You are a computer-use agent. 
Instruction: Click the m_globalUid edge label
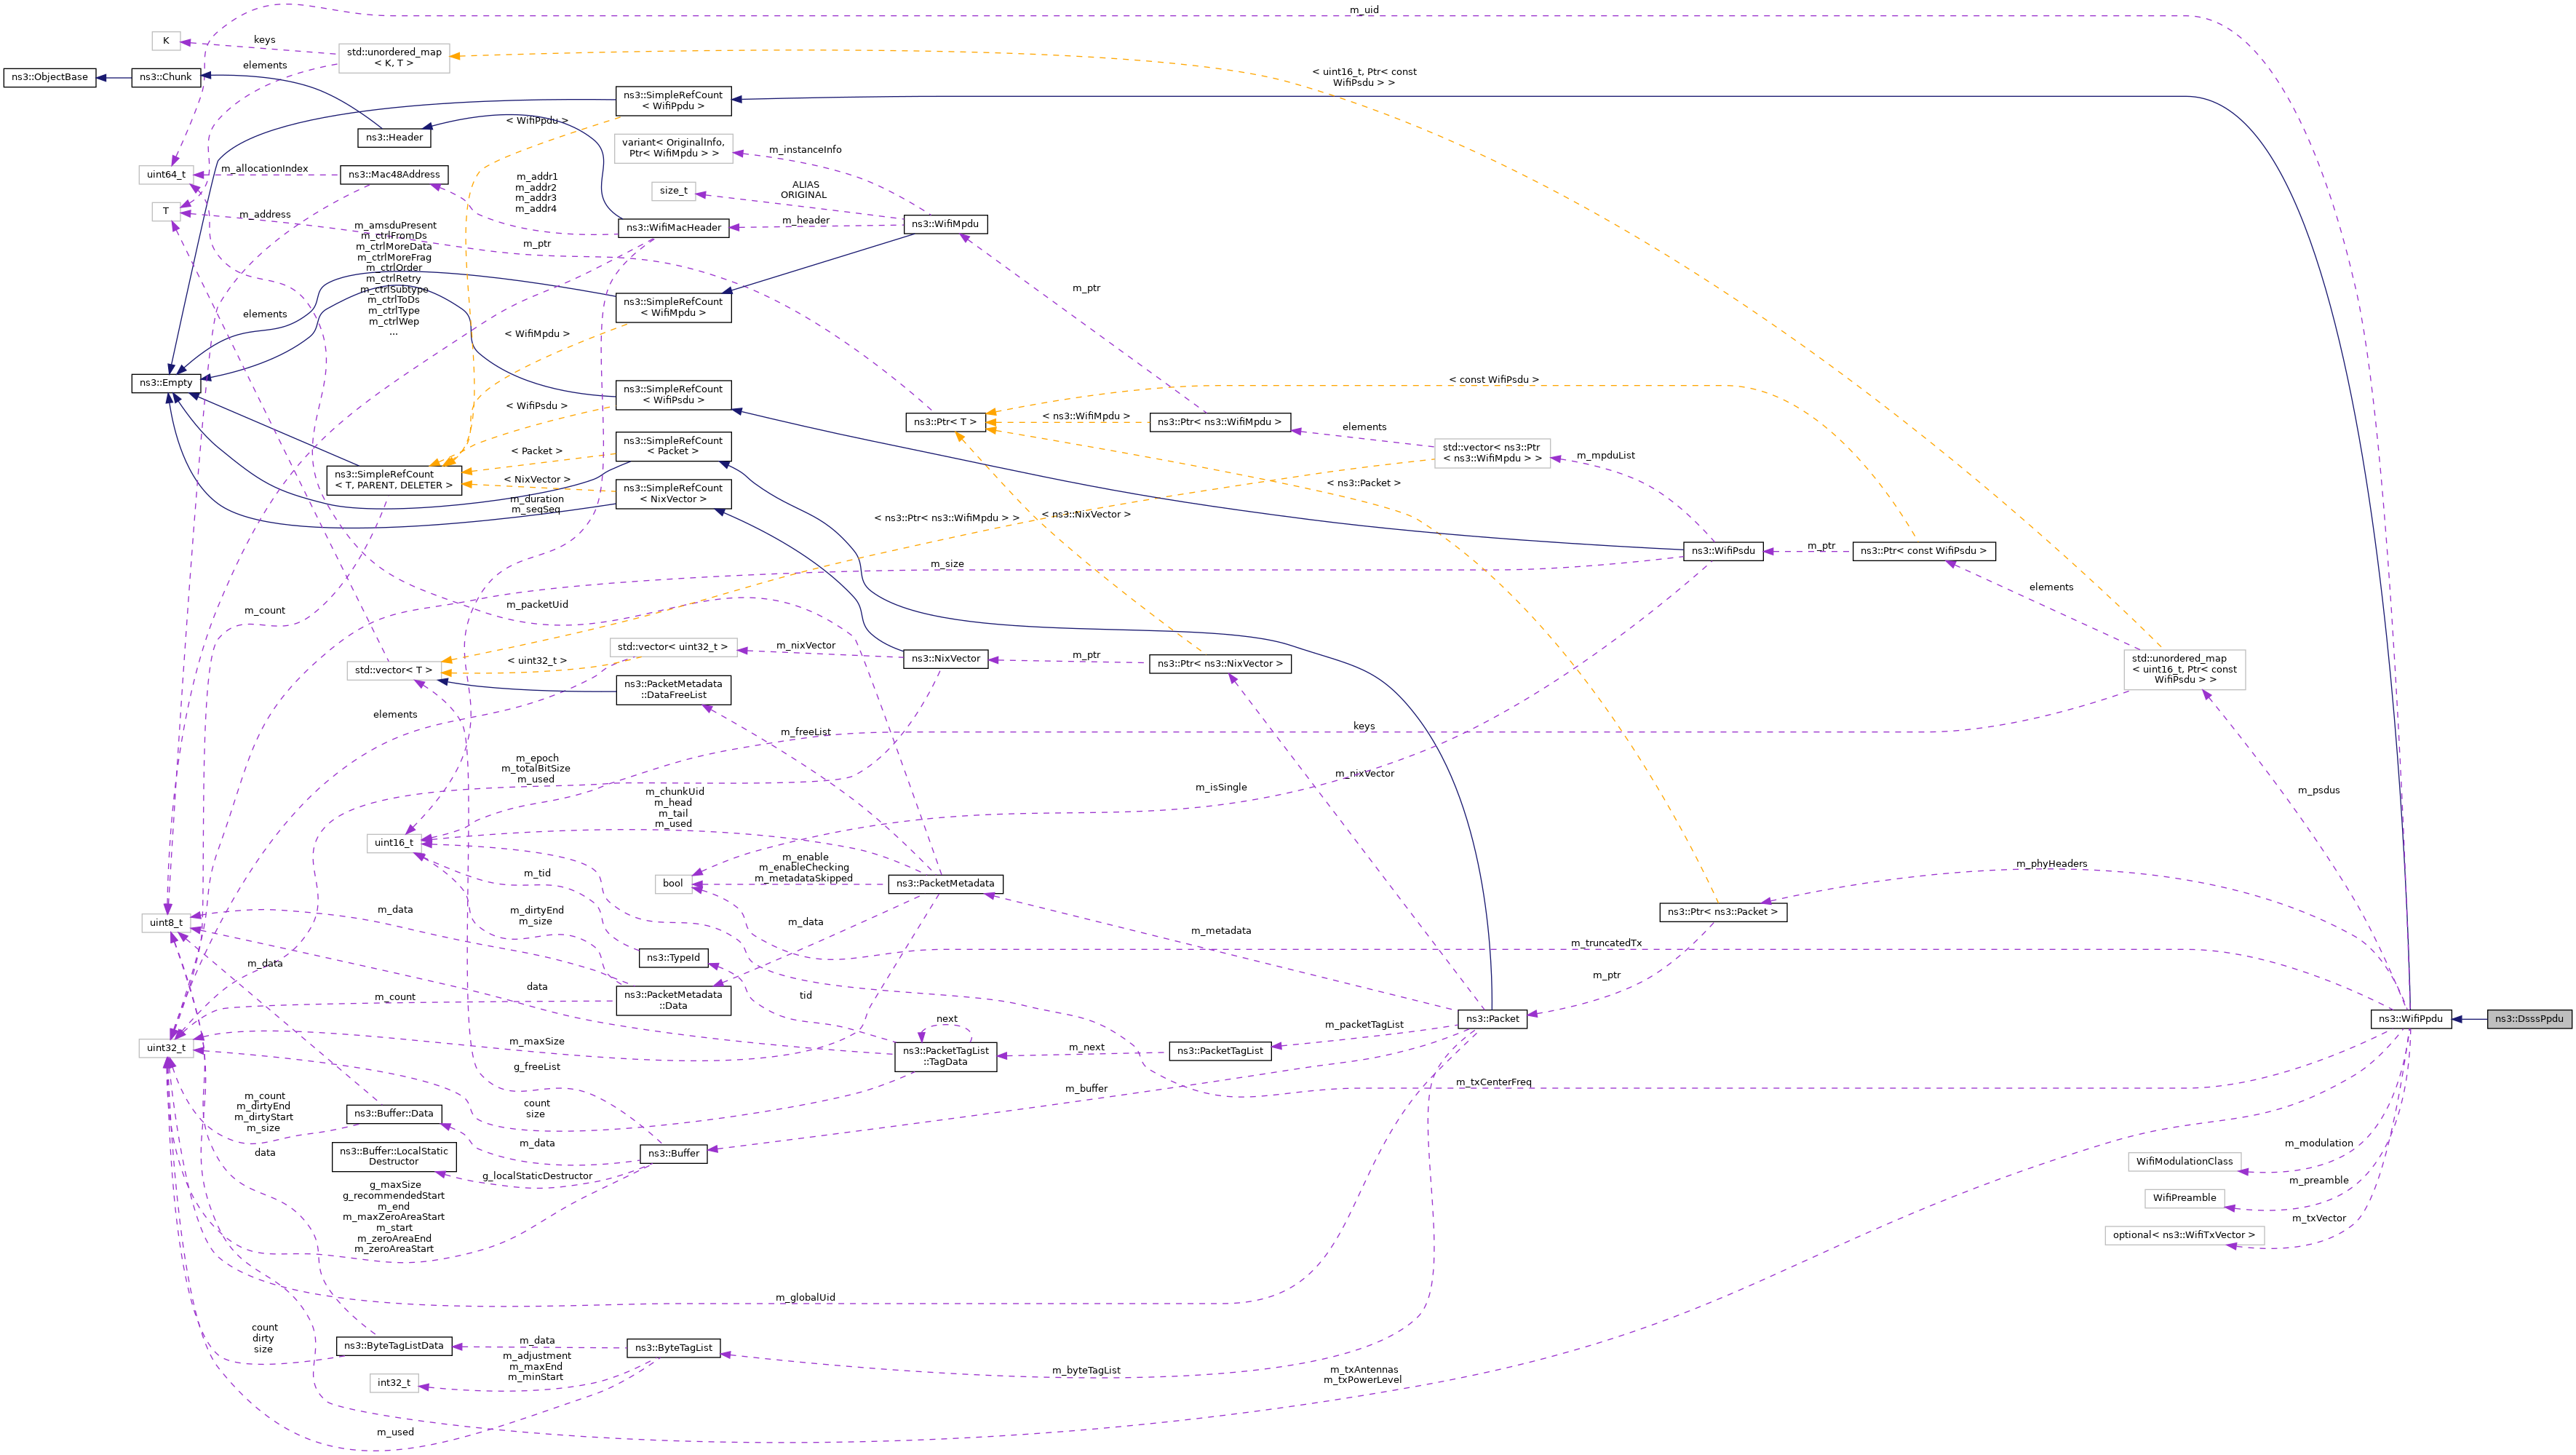pos(805,1298)
